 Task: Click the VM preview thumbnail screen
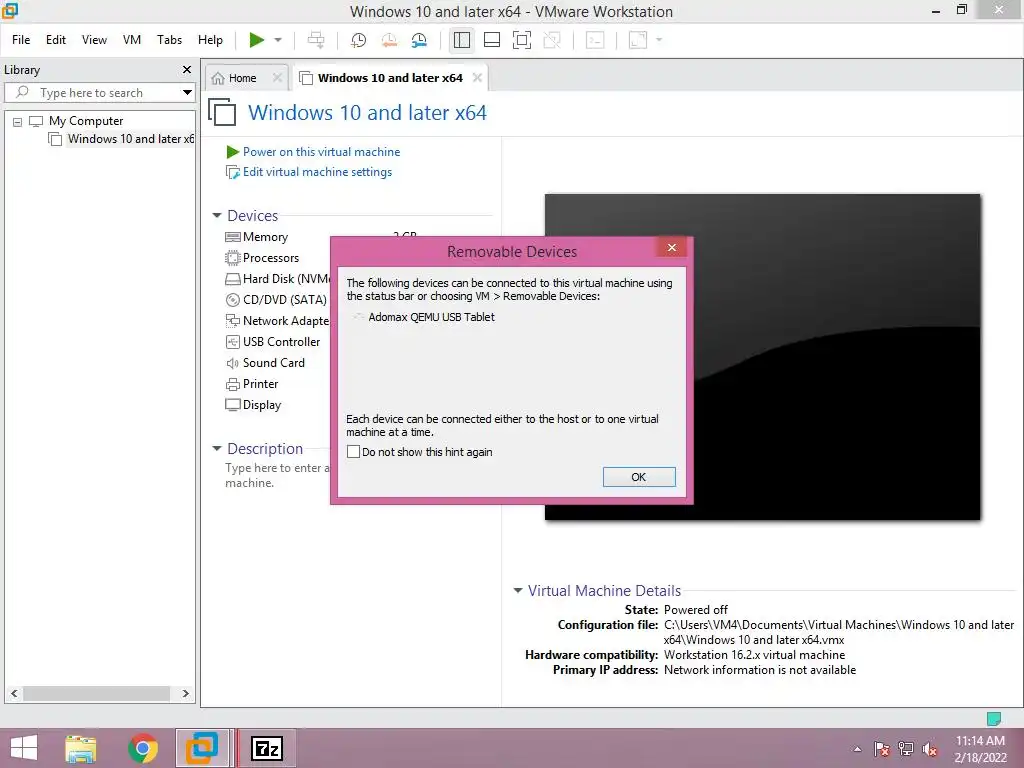click(762, 357)
